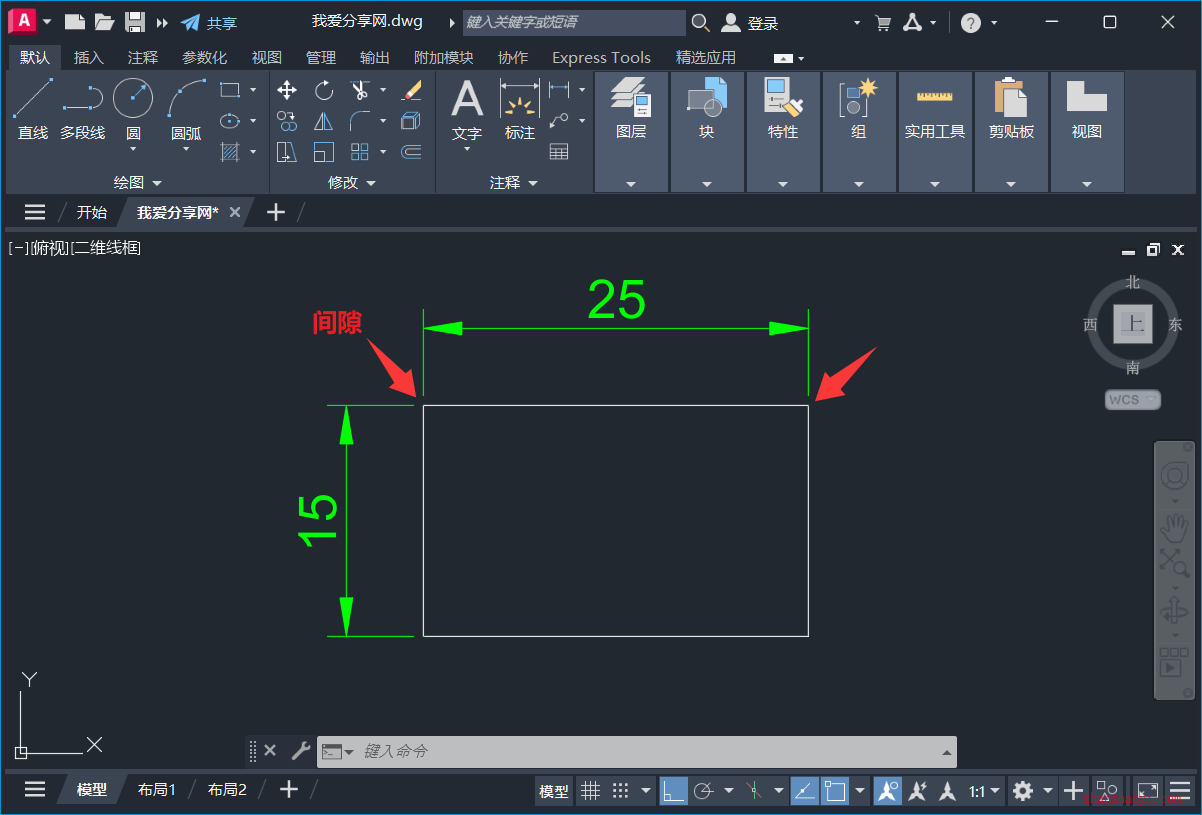Click the keyword search box in title bar
The height and width of the screenshot is (815, 1202).
574,22
